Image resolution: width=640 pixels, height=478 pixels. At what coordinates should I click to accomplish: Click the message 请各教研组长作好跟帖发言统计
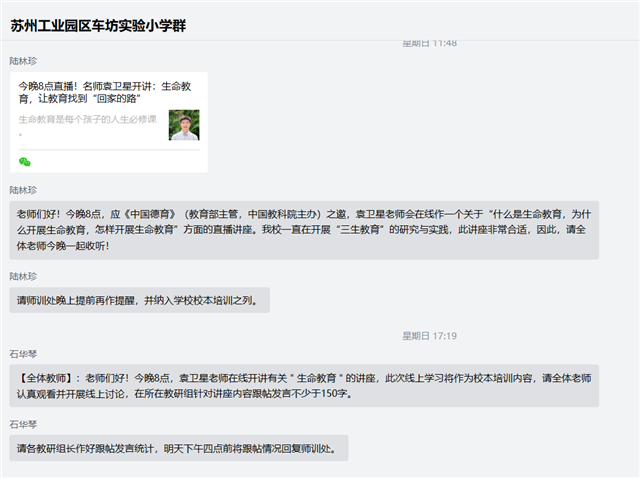(179, 448)
